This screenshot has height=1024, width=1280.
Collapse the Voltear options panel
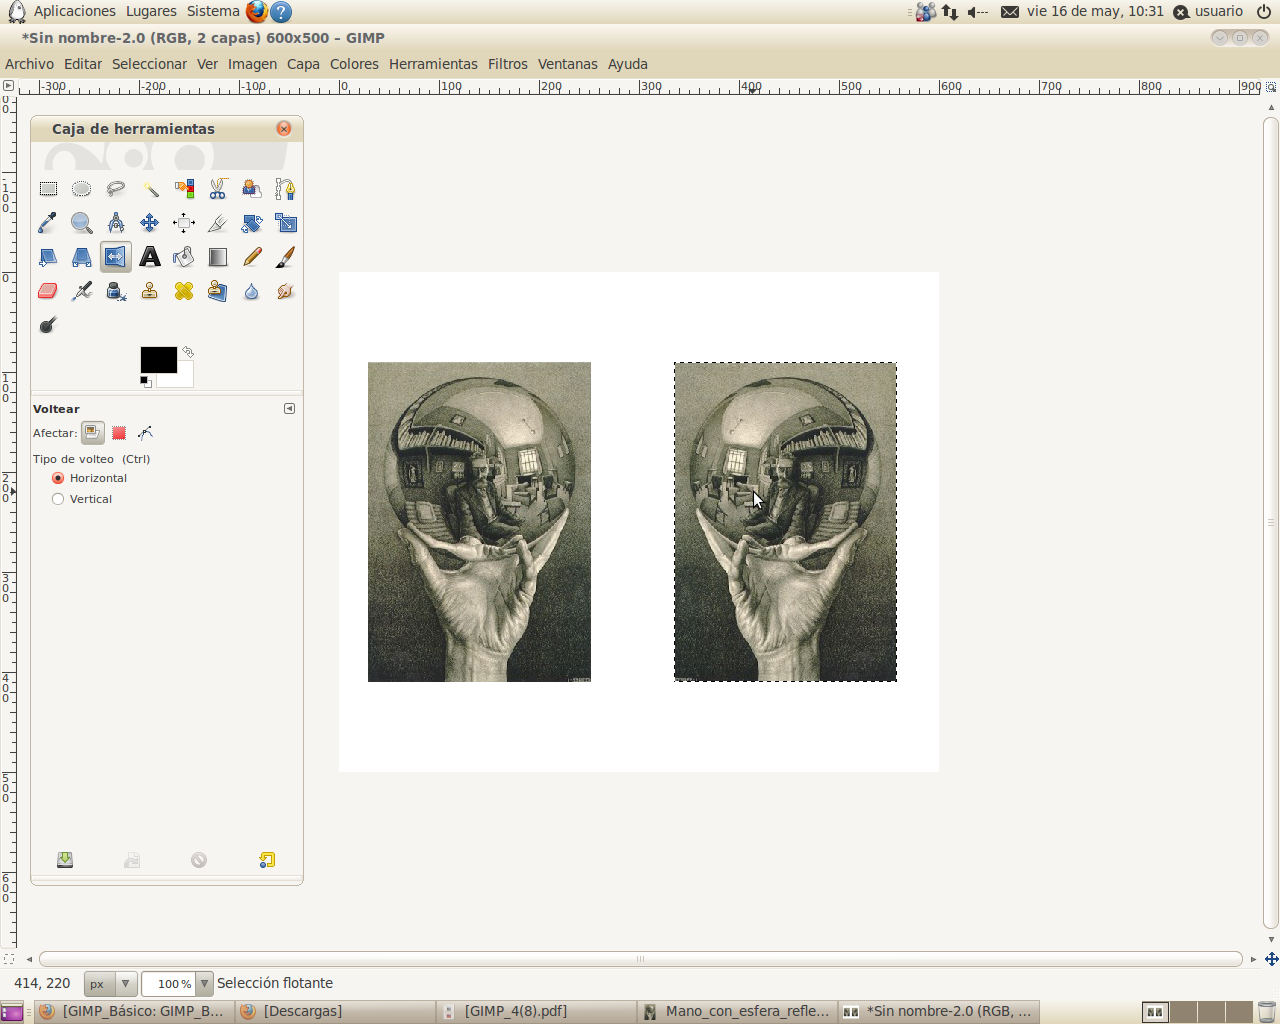(289, 408)
